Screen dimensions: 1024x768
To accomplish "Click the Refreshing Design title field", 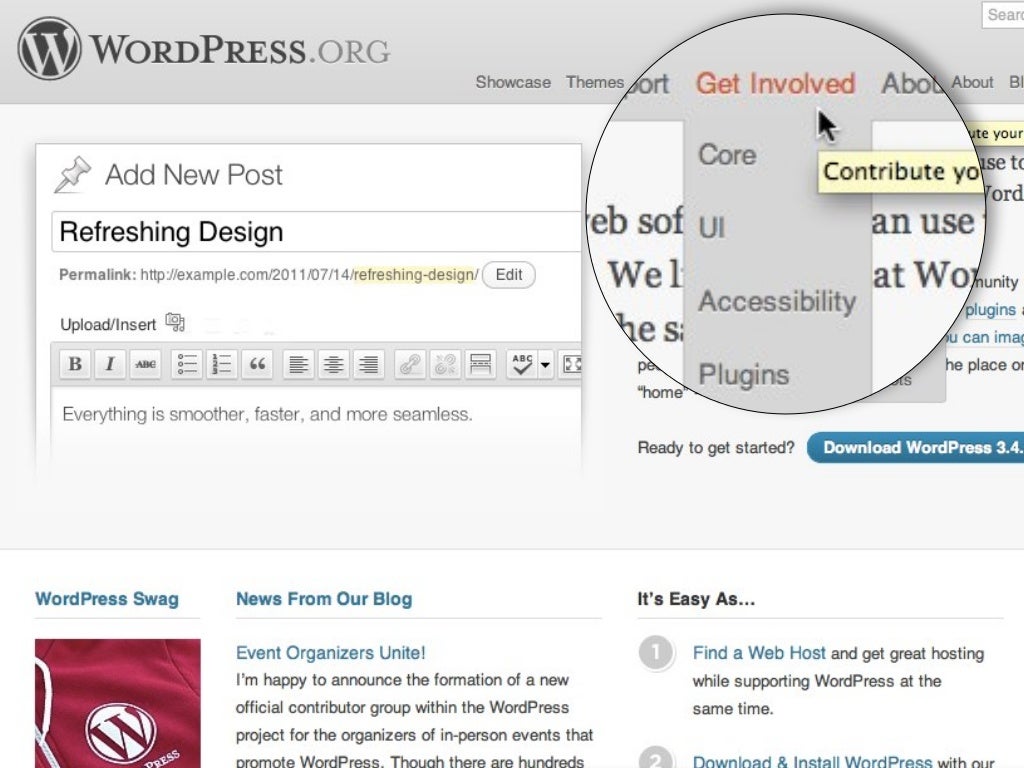I will tap(317, 232).
